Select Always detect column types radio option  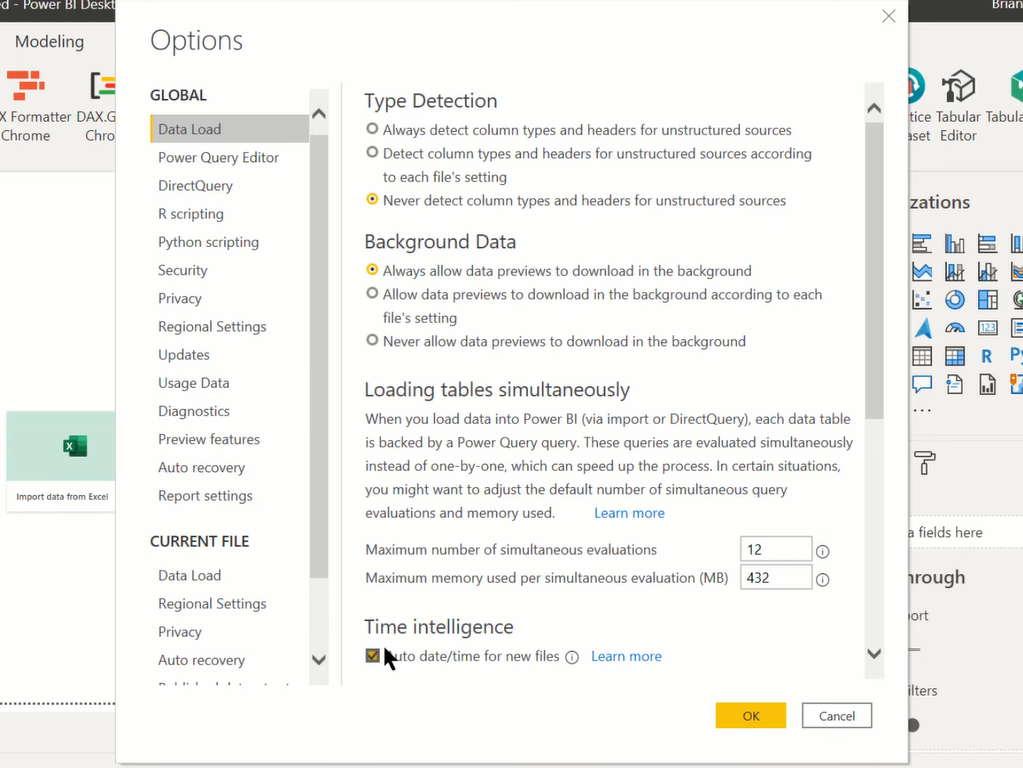pos(372,129)
